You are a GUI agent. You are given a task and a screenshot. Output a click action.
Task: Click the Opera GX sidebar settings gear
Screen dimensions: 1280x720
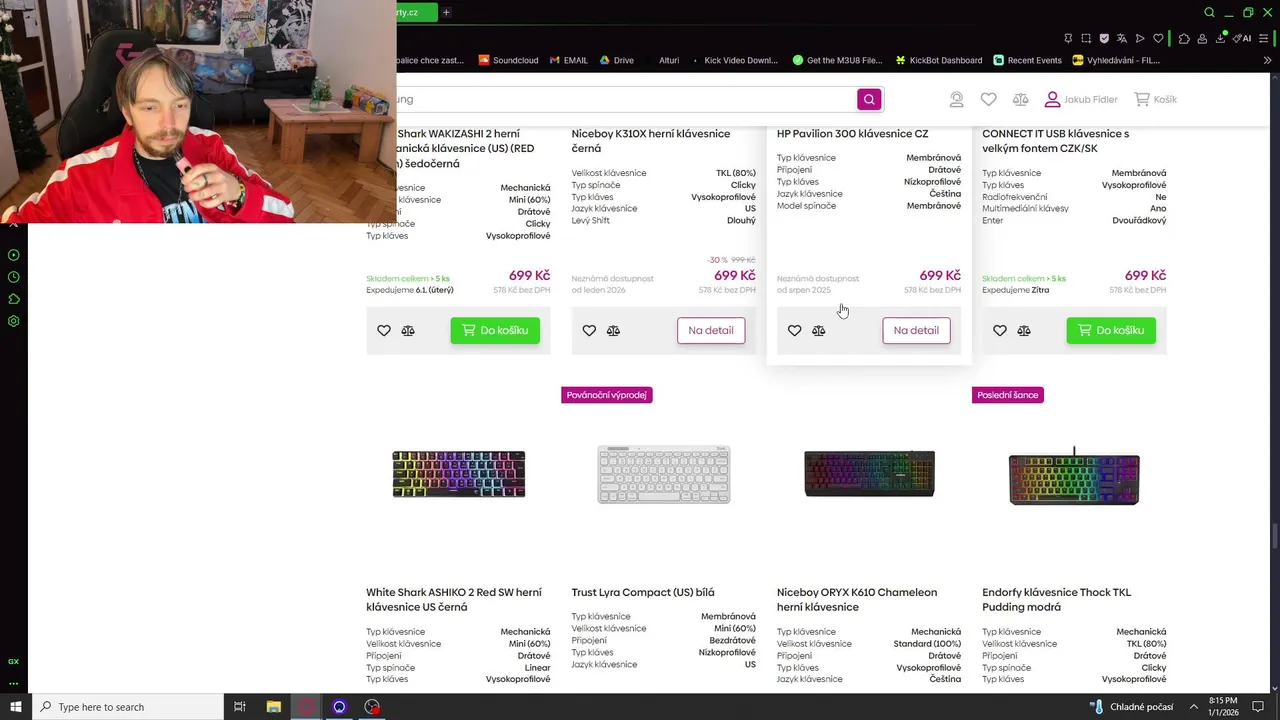click(x=14, y=321)
